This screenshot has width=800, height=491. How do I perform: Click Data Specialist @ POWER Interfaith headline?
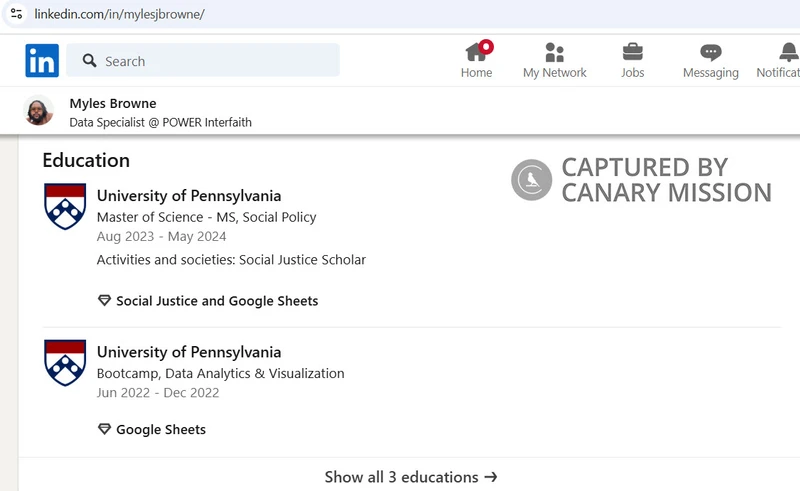[x=160, y=122]
